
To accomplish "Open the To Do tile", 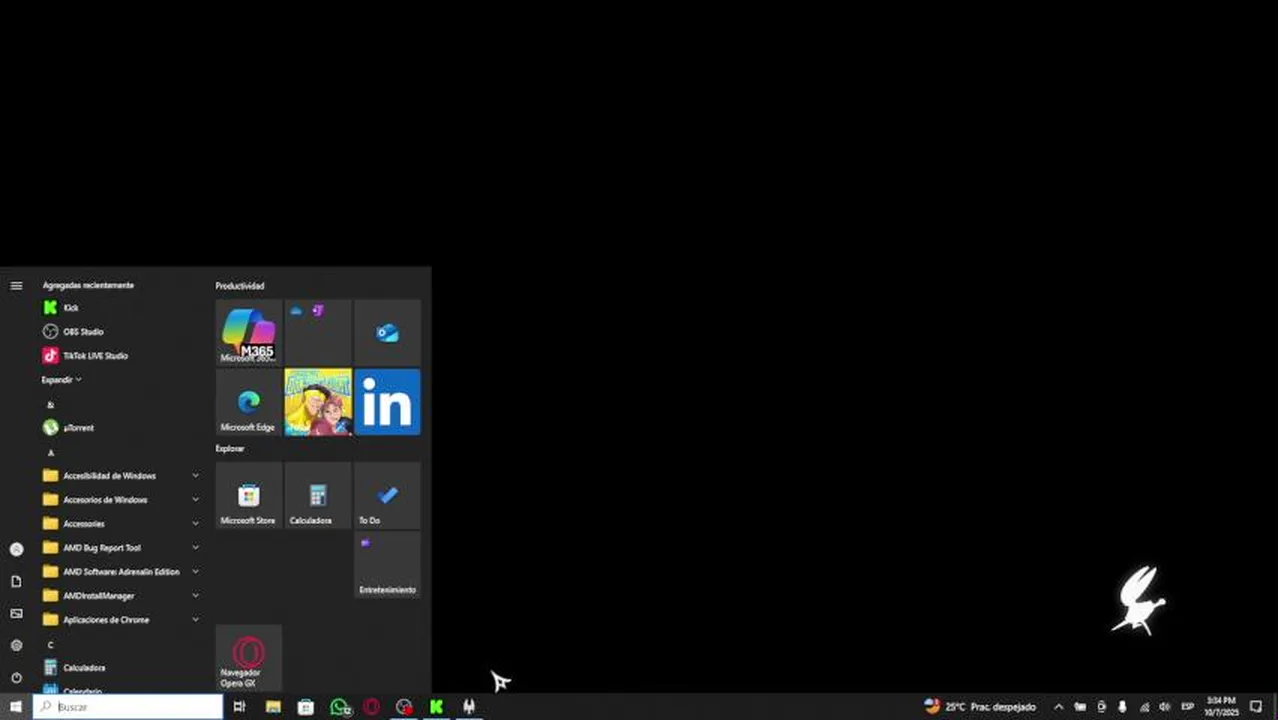I will pyautogui.click(x=387, y=495).
